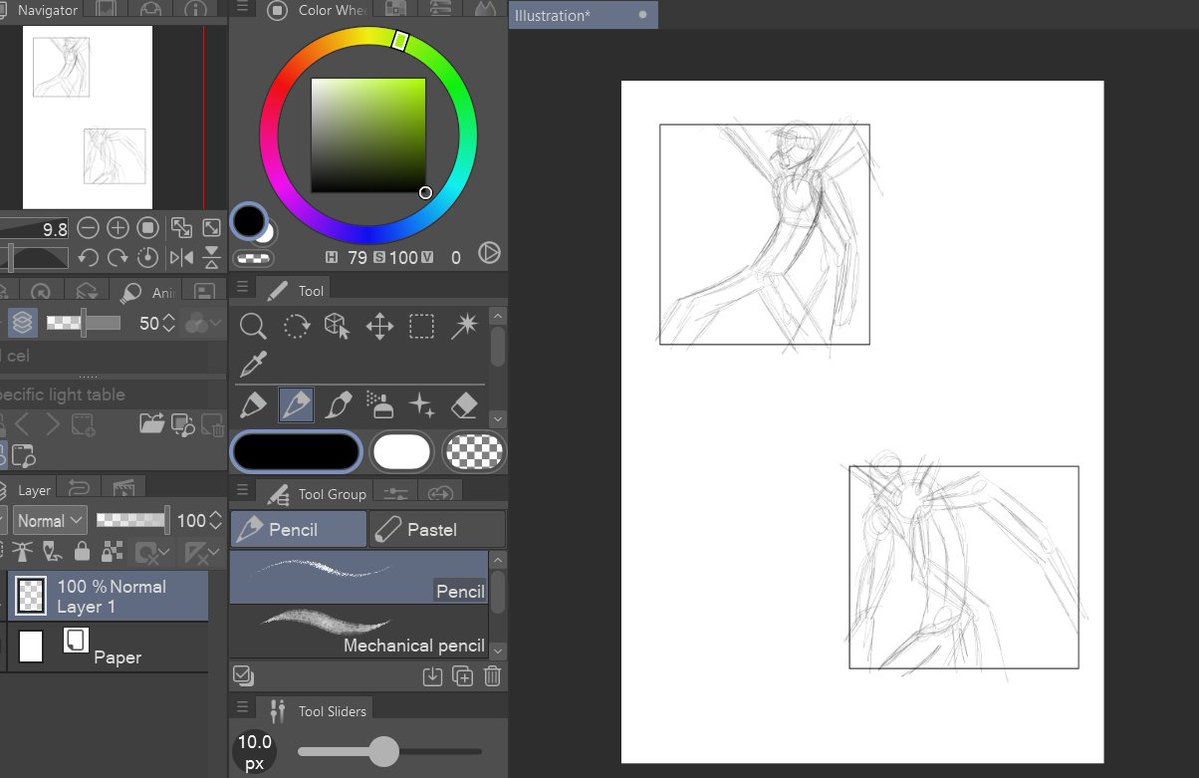The height and width of the screenshot is (778, 1199).
Task: Open Color Wheel palette menu
Action: pyautogui.click(x=242, y=7)
